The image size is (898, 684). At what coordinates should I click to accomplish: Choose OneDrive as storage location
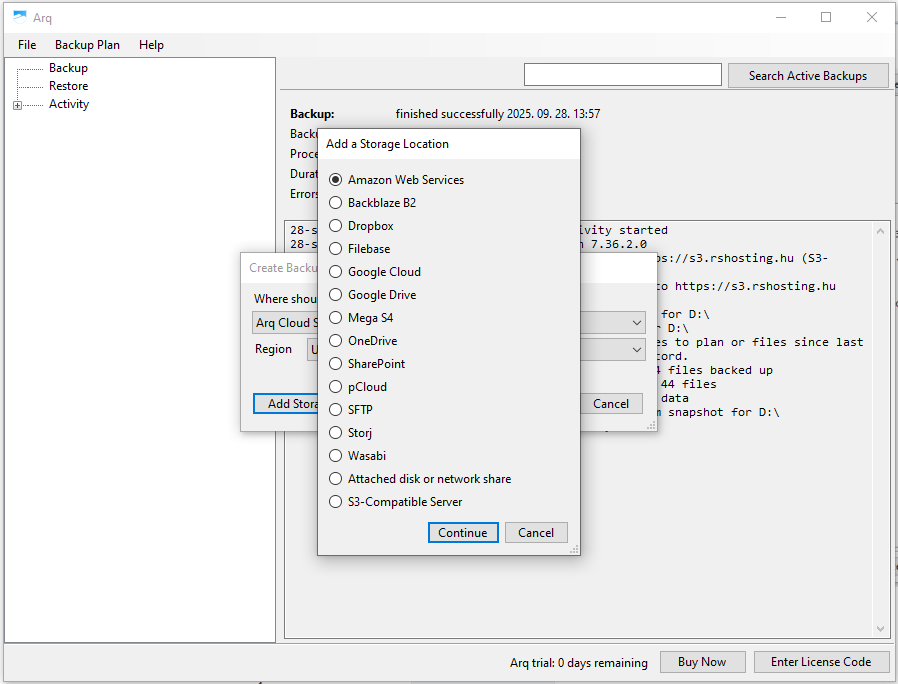[336, 341]
